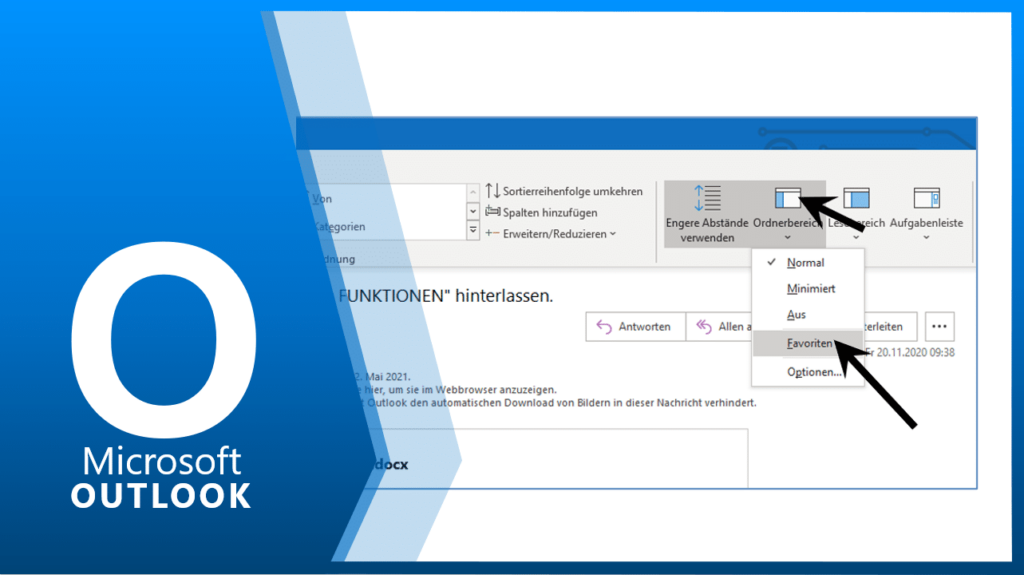Click the Allen antworten button label

[735, 327]
